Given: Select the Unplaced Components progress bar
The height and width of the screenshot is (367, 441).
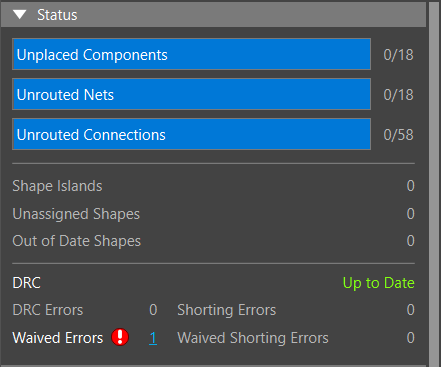Looking at the screenshot, I should pos(192,54).
